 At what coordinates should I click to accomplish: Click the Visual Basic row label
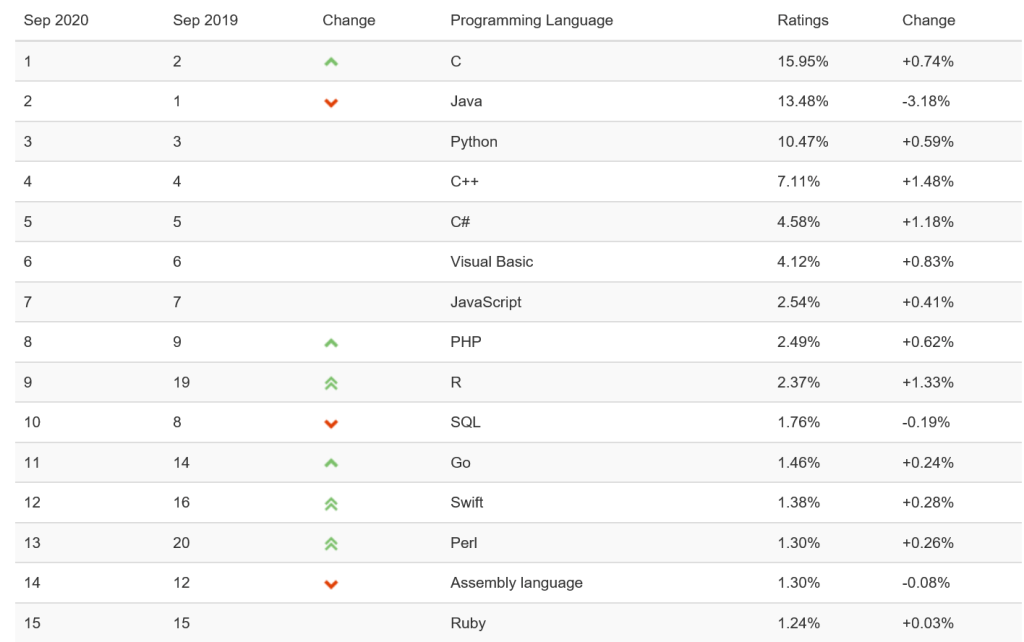(x=491, y=262)
